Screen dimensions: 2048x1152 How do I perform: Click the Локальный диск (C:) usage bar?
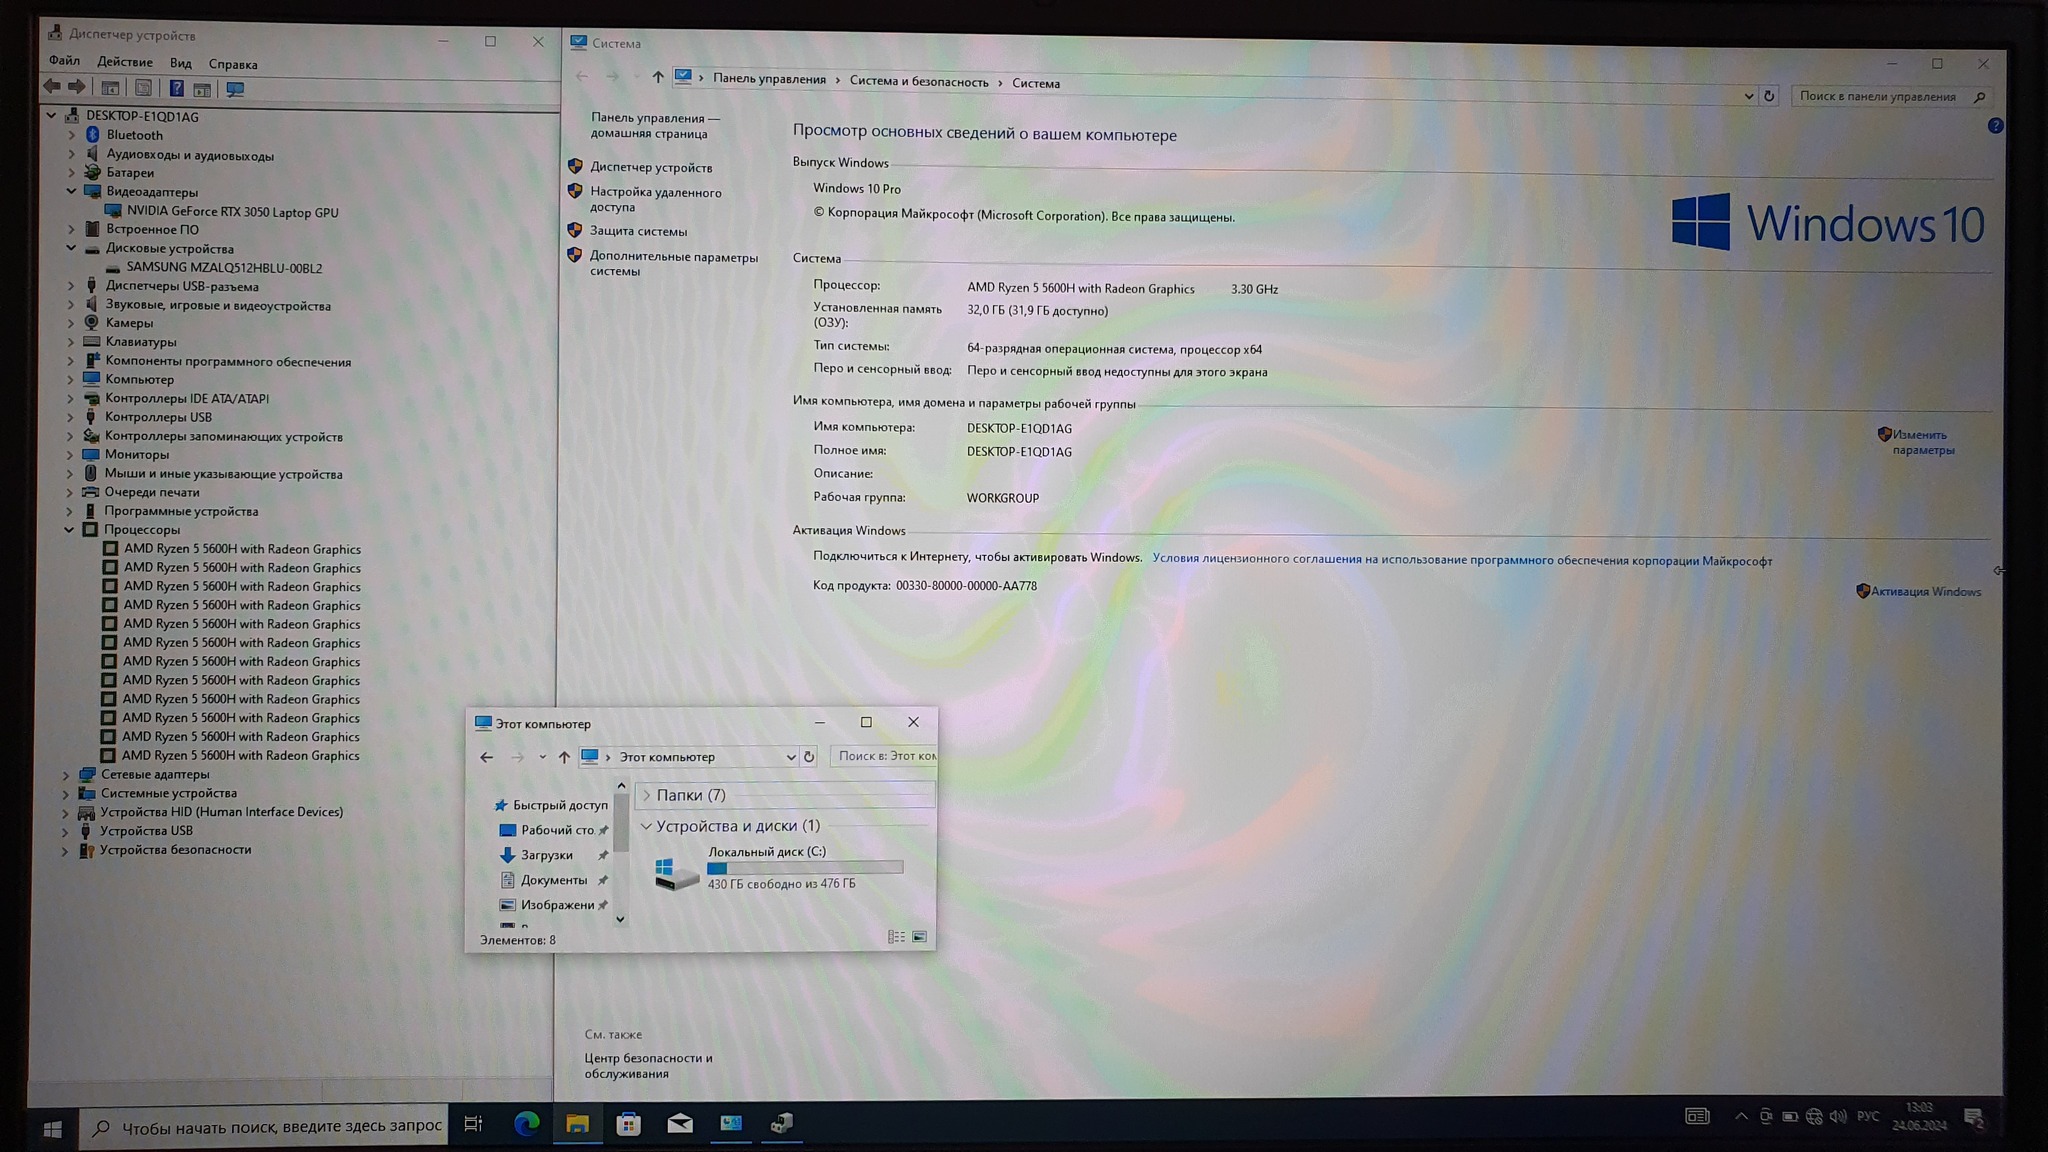coord(805,868)
